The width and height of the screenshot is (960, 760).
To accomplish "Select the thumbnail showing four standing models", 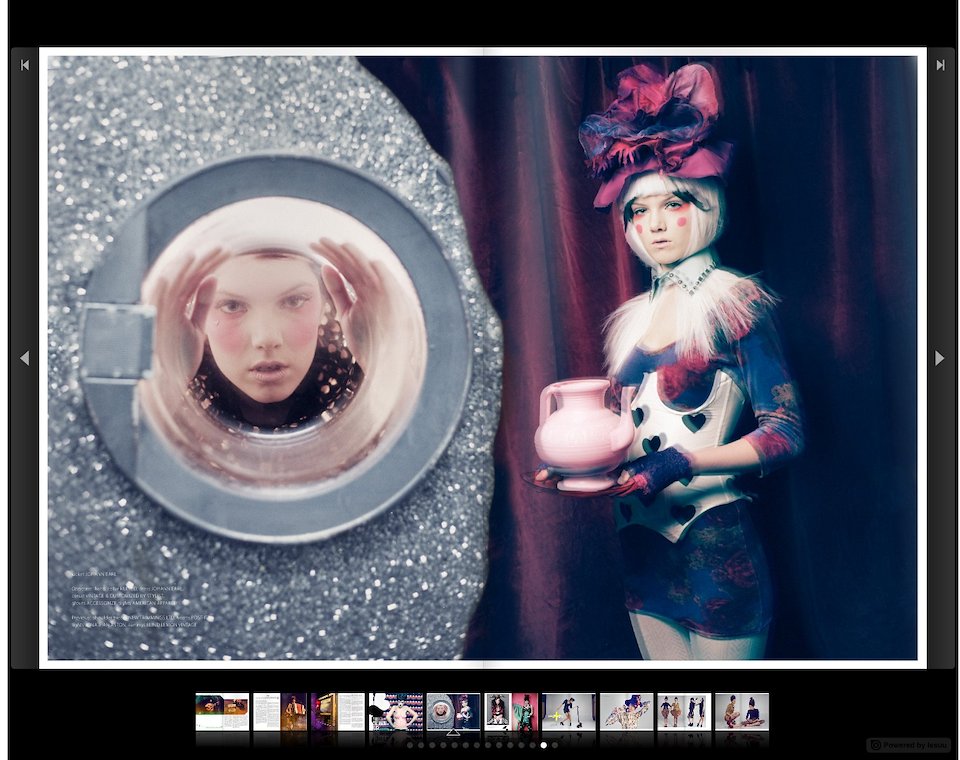I will tap(684, 711).
